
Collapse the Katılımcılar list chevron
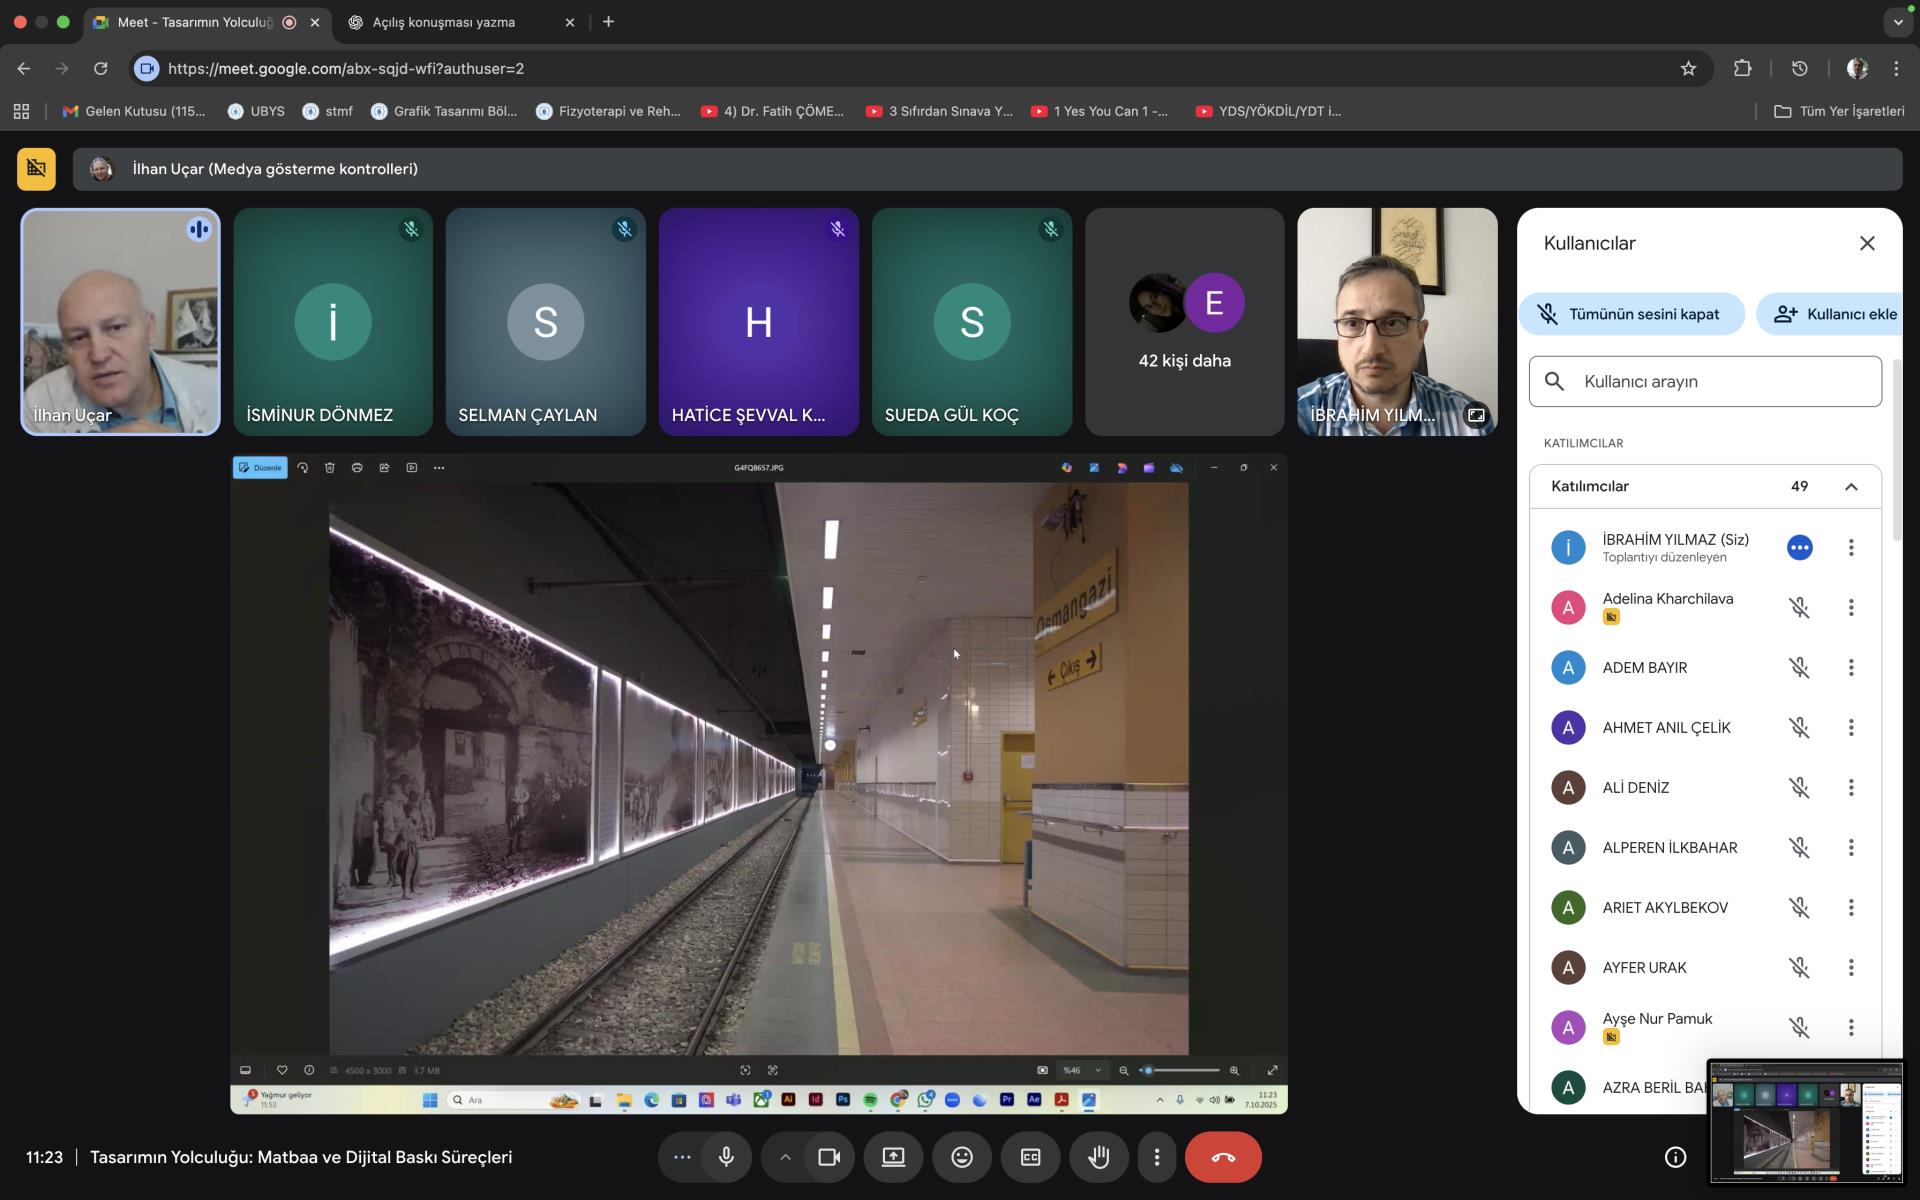point(1850,487)
